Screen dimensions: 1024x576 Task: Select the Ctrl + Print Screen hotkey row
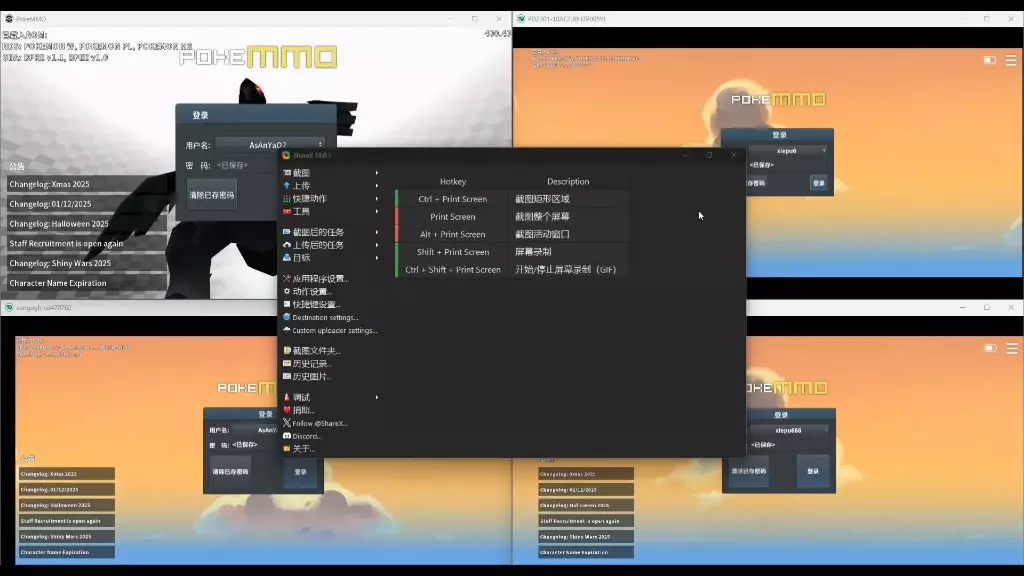(513, 199)
